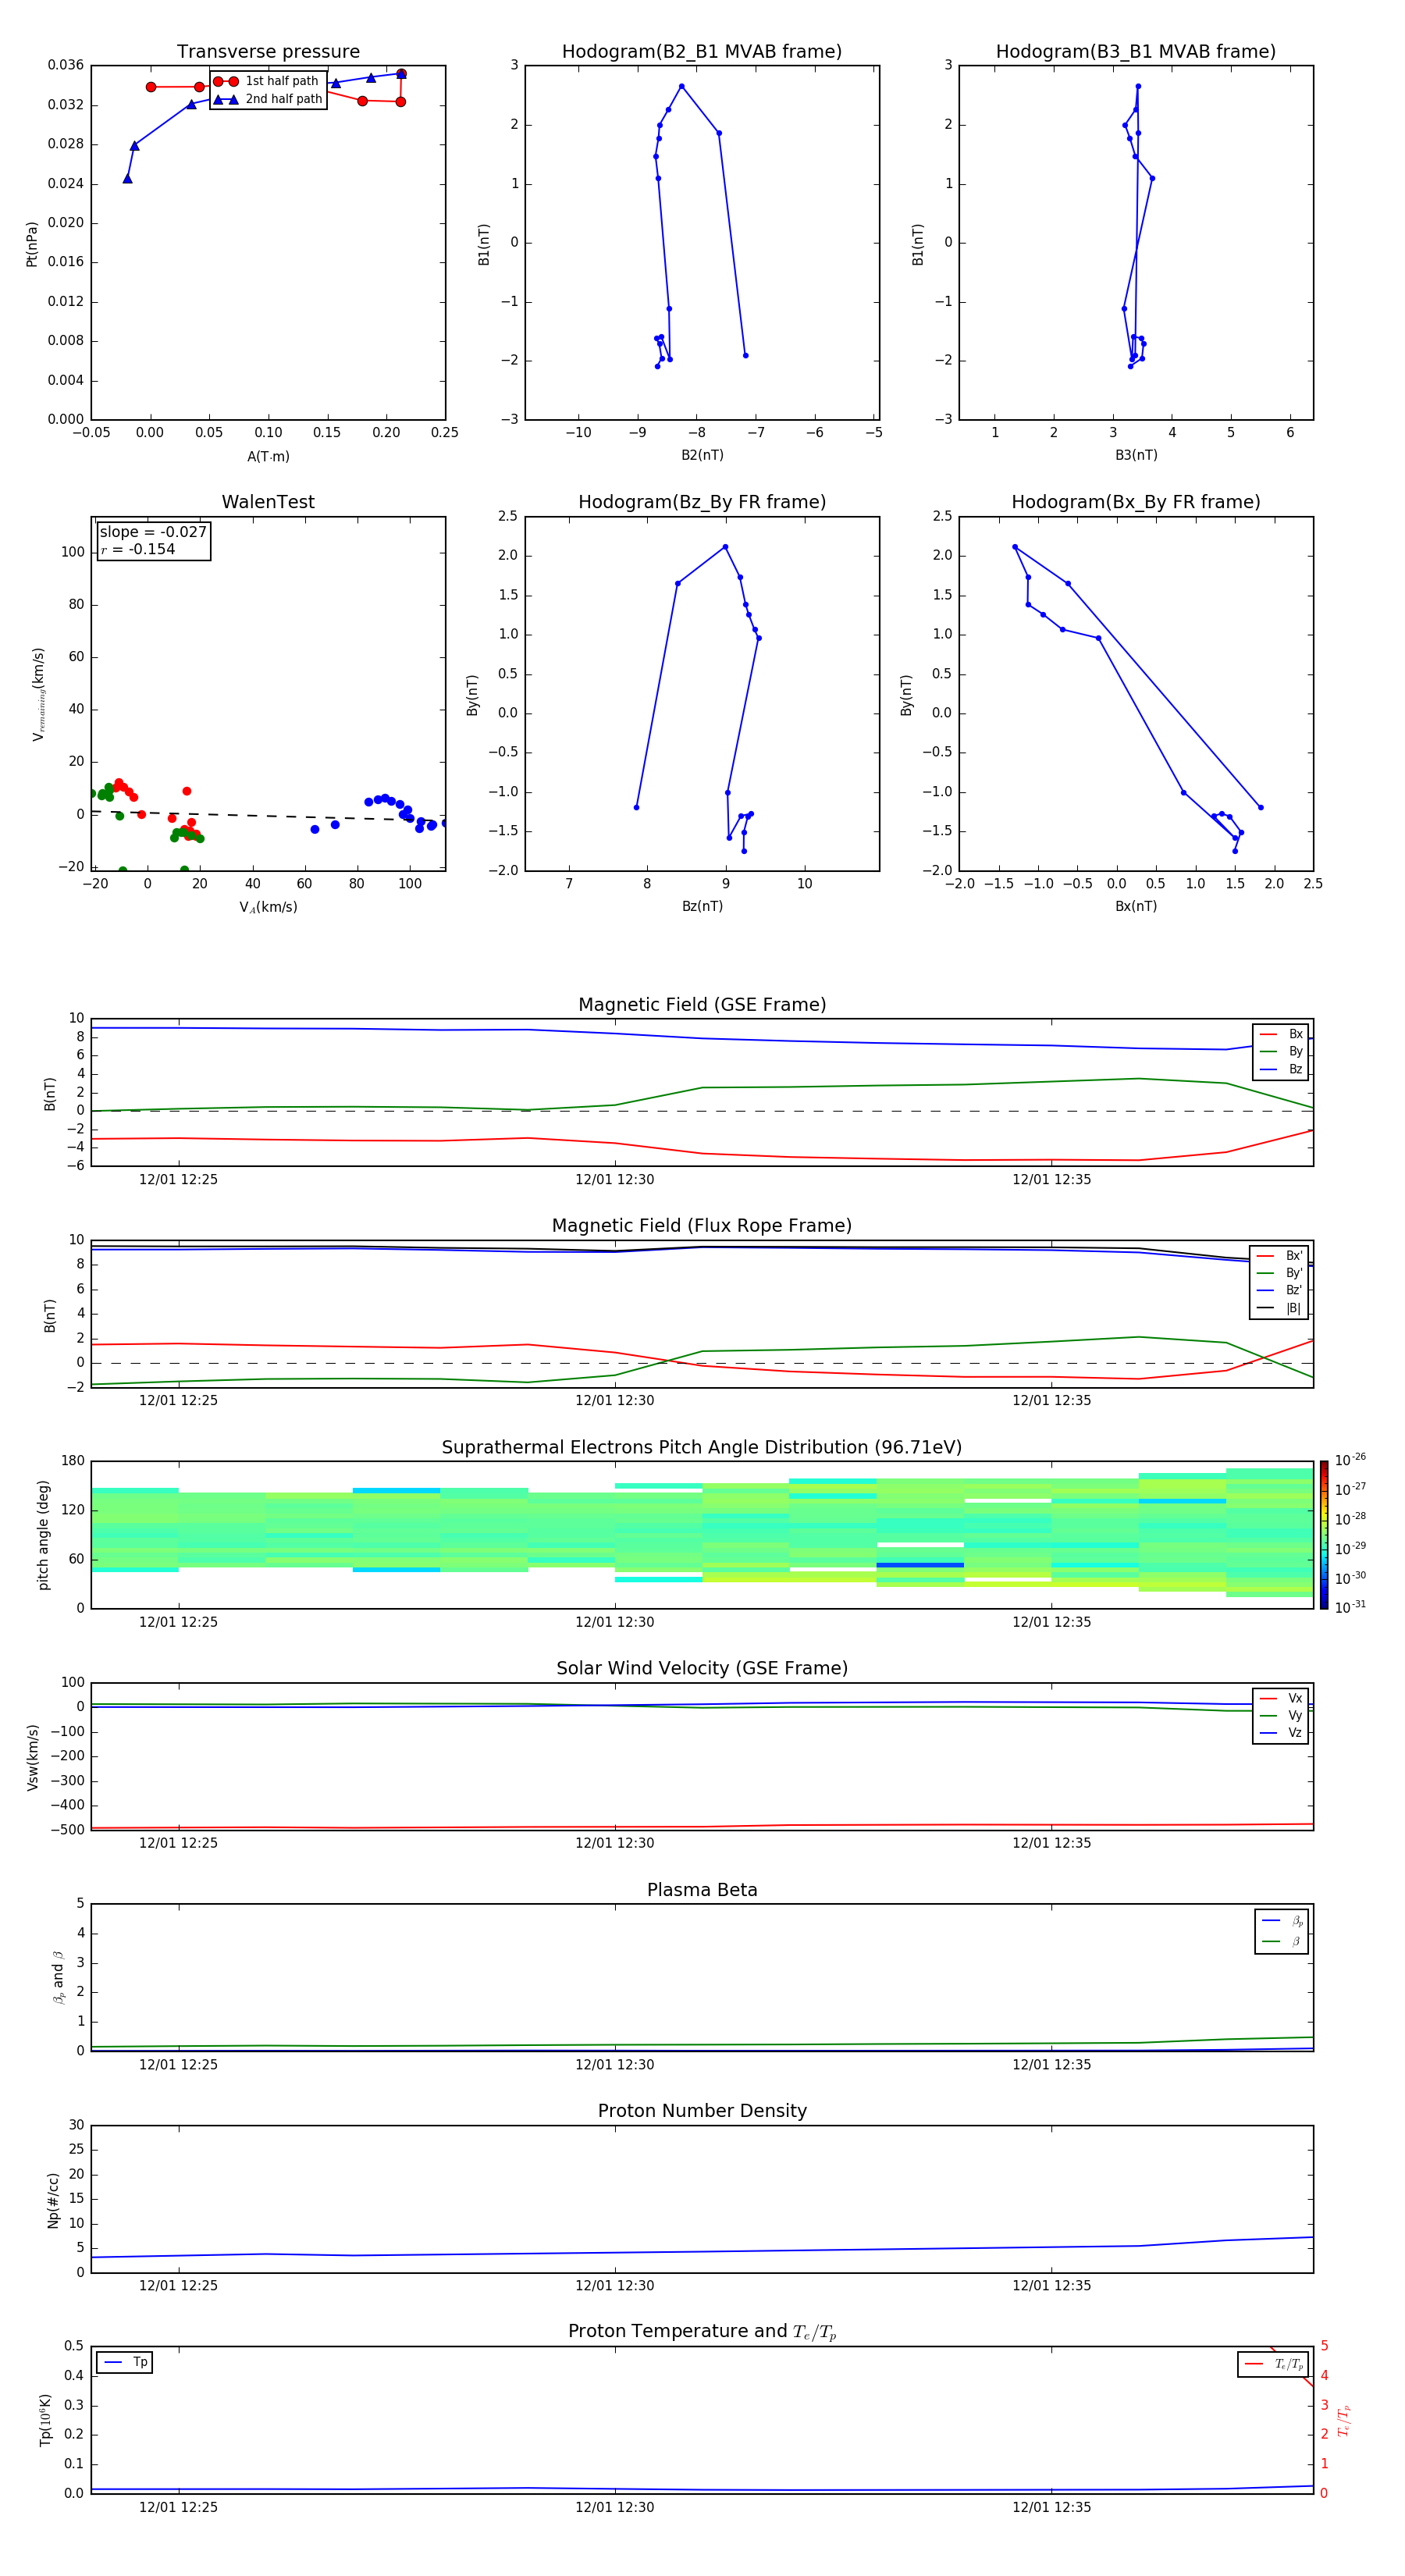Click the 'Np(#/cc)' axis label
This screenshot has height=2576, width=1405.
click(x=53, y=2200)
